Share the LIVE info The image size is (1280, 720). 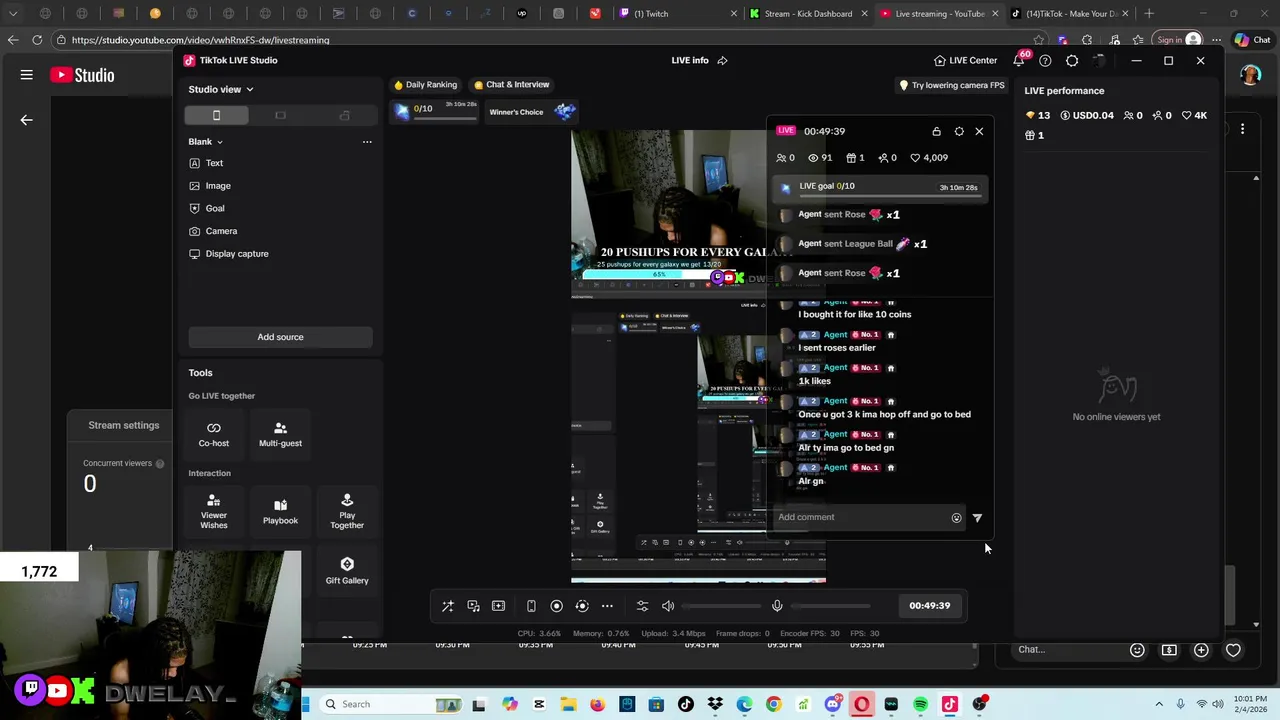click(722, 60)
